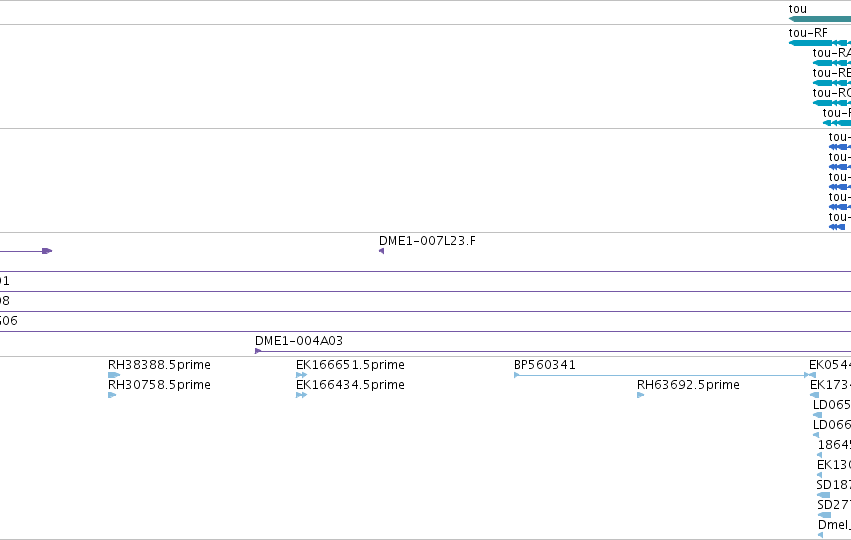Image resolution: width=851 pixels, height=540 pixels.
Task: Click the 'tou' gene label
Action: tap(797, 9)
